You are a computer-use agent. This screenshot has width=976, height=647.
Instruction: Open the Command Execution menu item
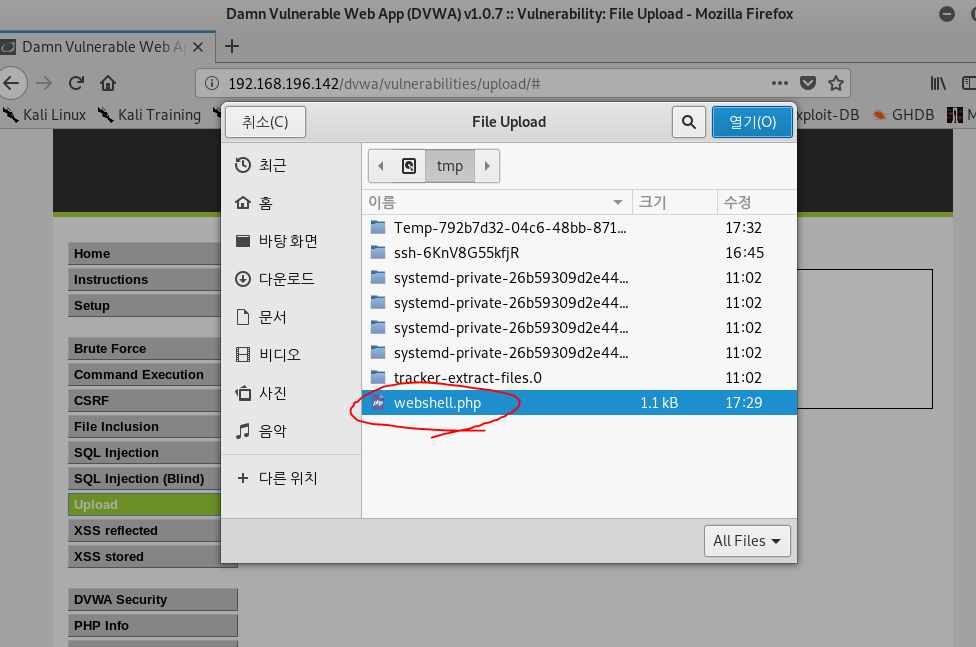pos(144,375)
